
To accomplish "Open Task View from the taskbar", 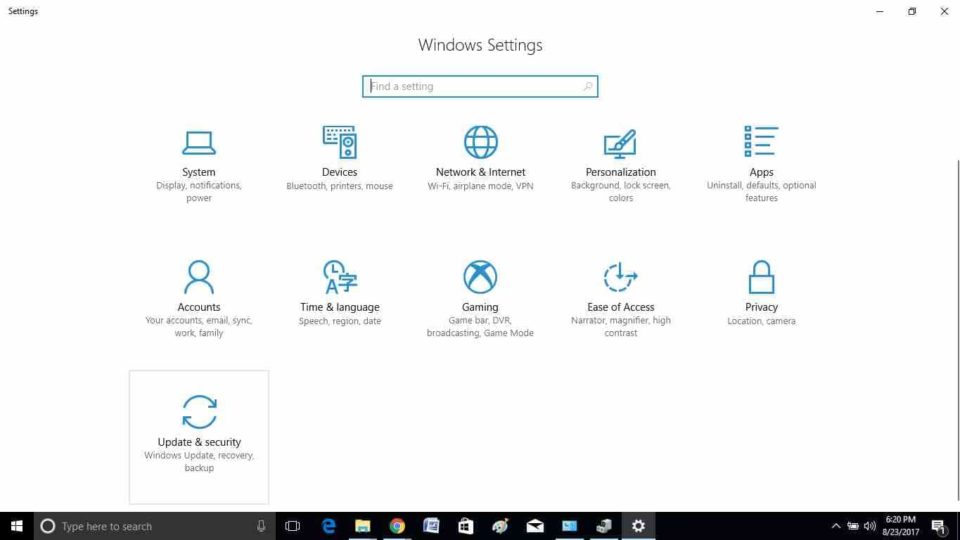I will (292, 526).
